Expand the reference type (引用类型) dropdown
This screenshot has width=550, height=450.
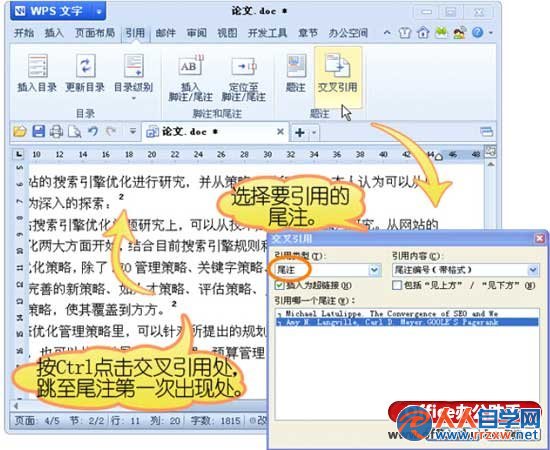pyautogui.click(x=374, y=270)
